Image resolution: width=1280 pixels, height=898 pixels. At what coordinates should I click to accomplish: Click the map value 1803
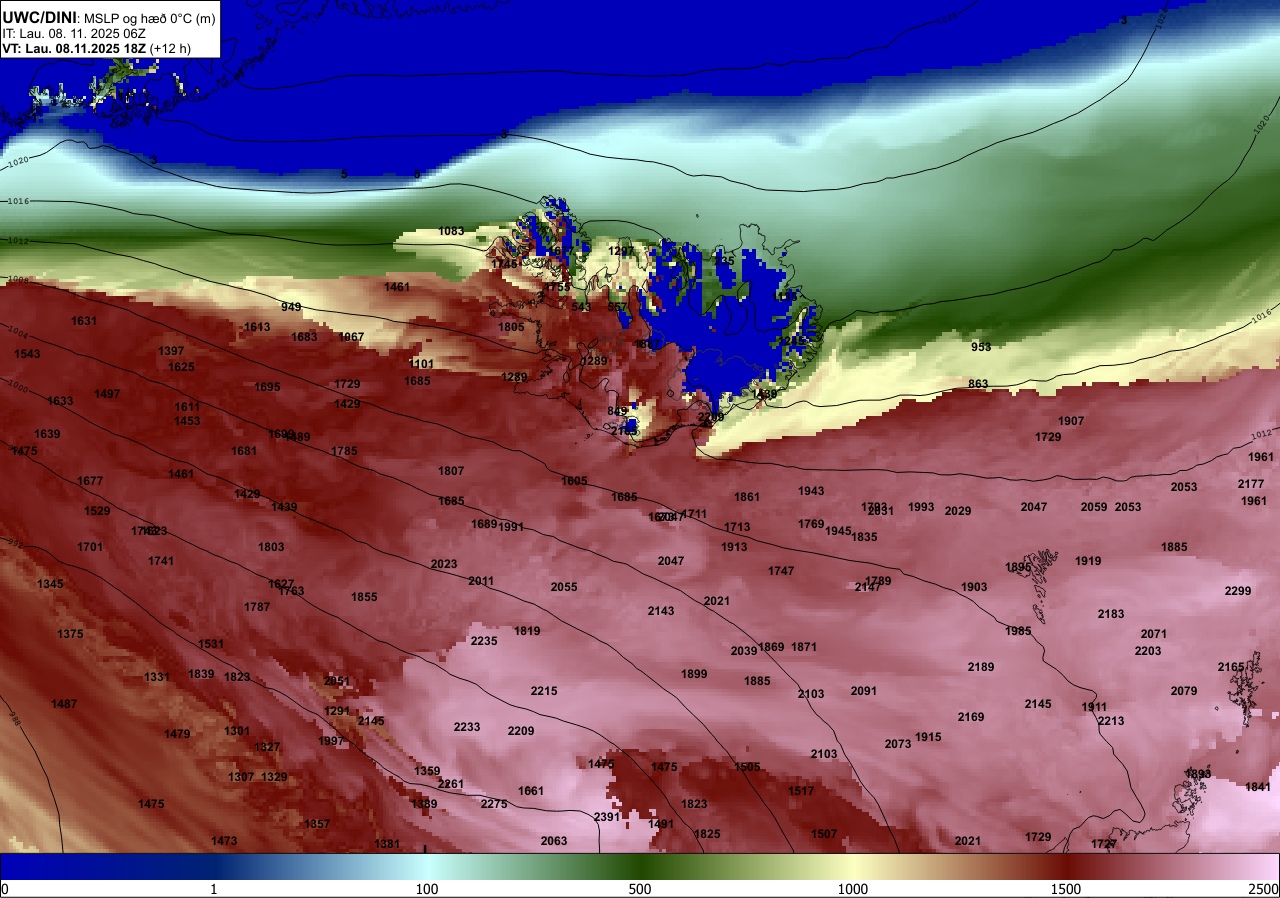[271, 547]
